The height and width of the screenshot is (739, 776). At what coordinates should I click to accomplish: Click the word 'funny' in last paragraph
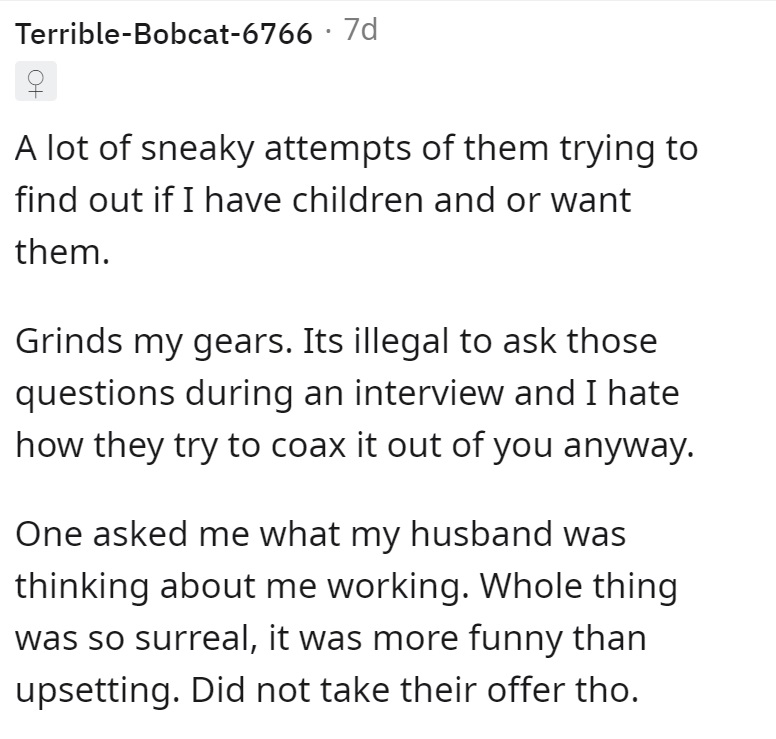click(515, 639)
